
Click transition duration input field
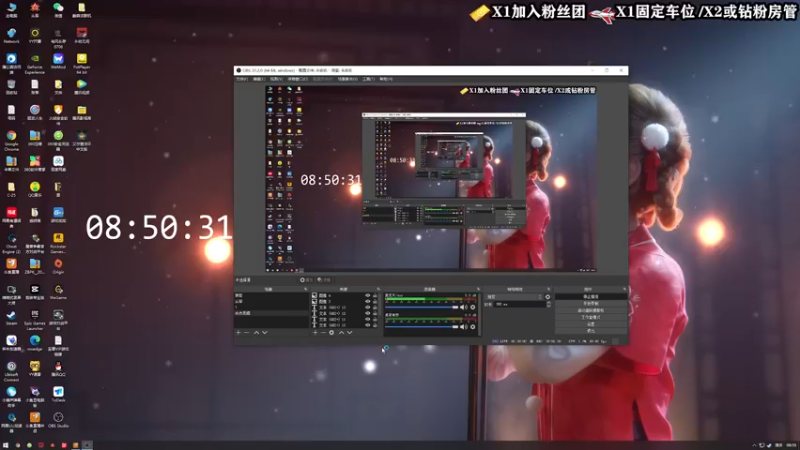[x=519, y=304]
